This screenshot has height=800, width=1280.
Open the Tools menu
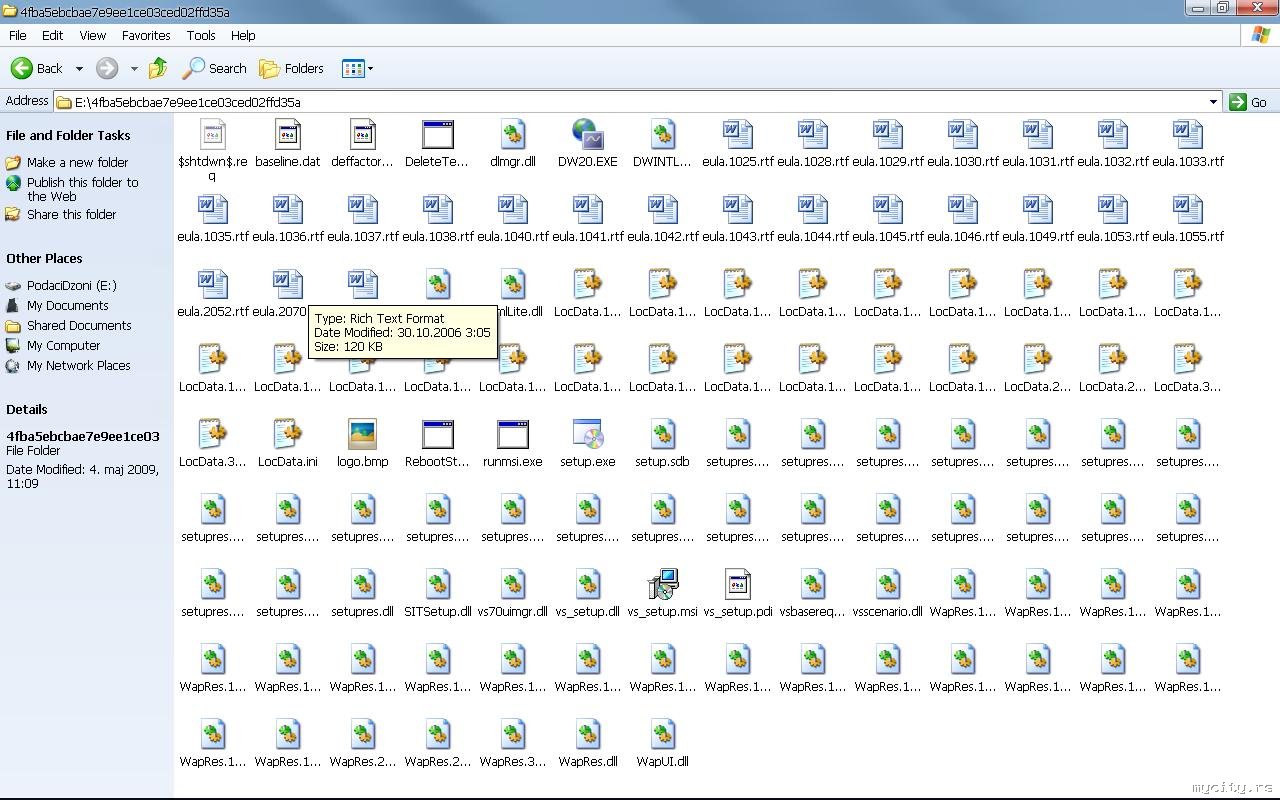point(200,35)
